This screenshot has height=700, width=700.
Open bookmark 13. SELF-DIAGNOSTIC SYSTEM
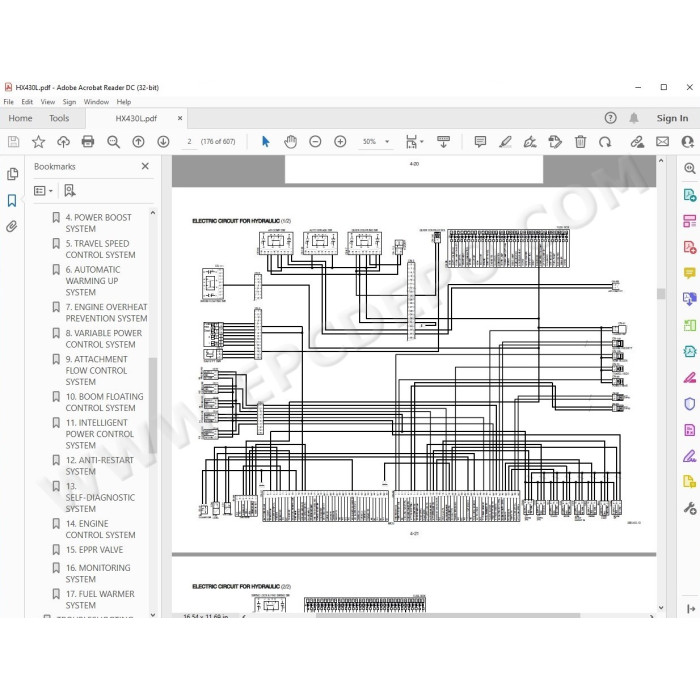tap(100, 497)
